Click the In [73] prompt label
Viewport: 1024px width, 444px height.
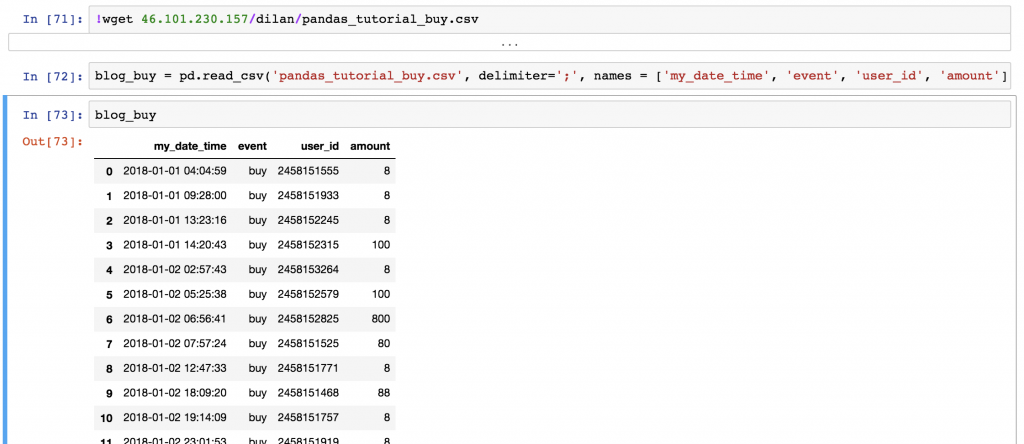coord(52,115)
